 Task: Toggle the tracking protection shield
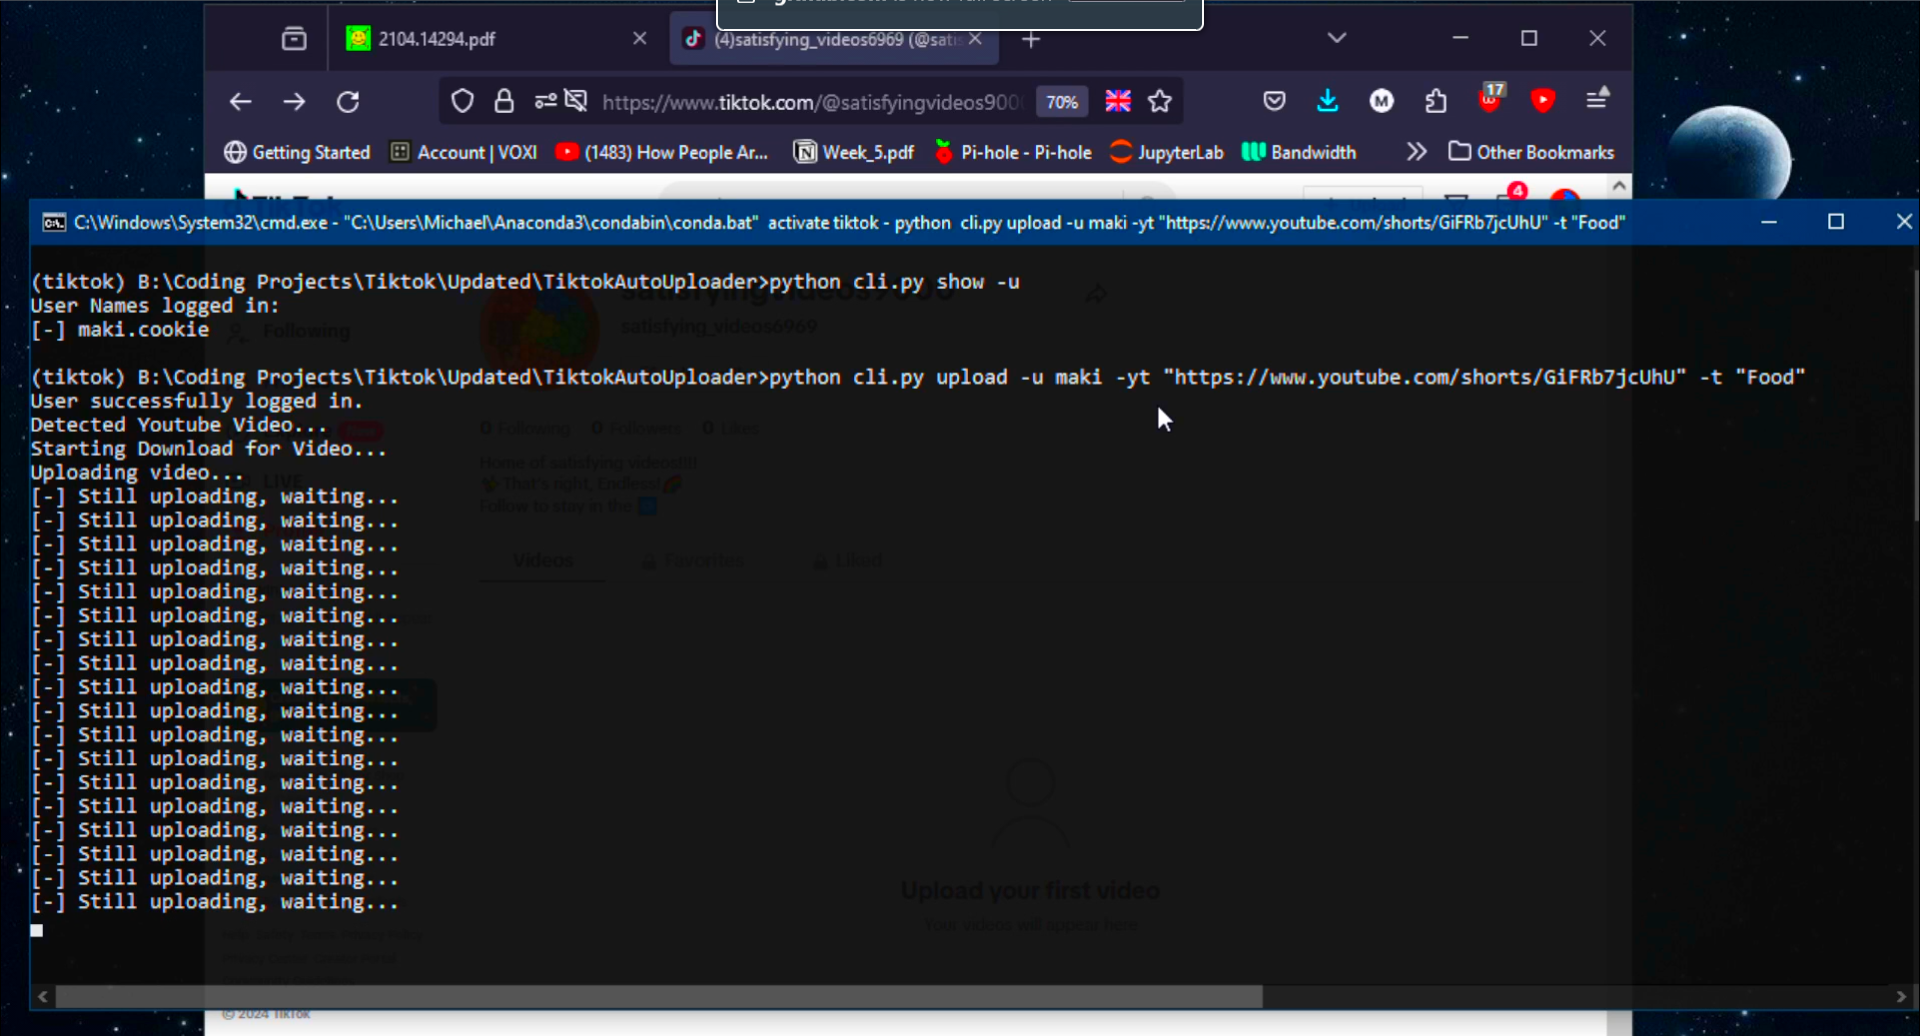point(462,100)
